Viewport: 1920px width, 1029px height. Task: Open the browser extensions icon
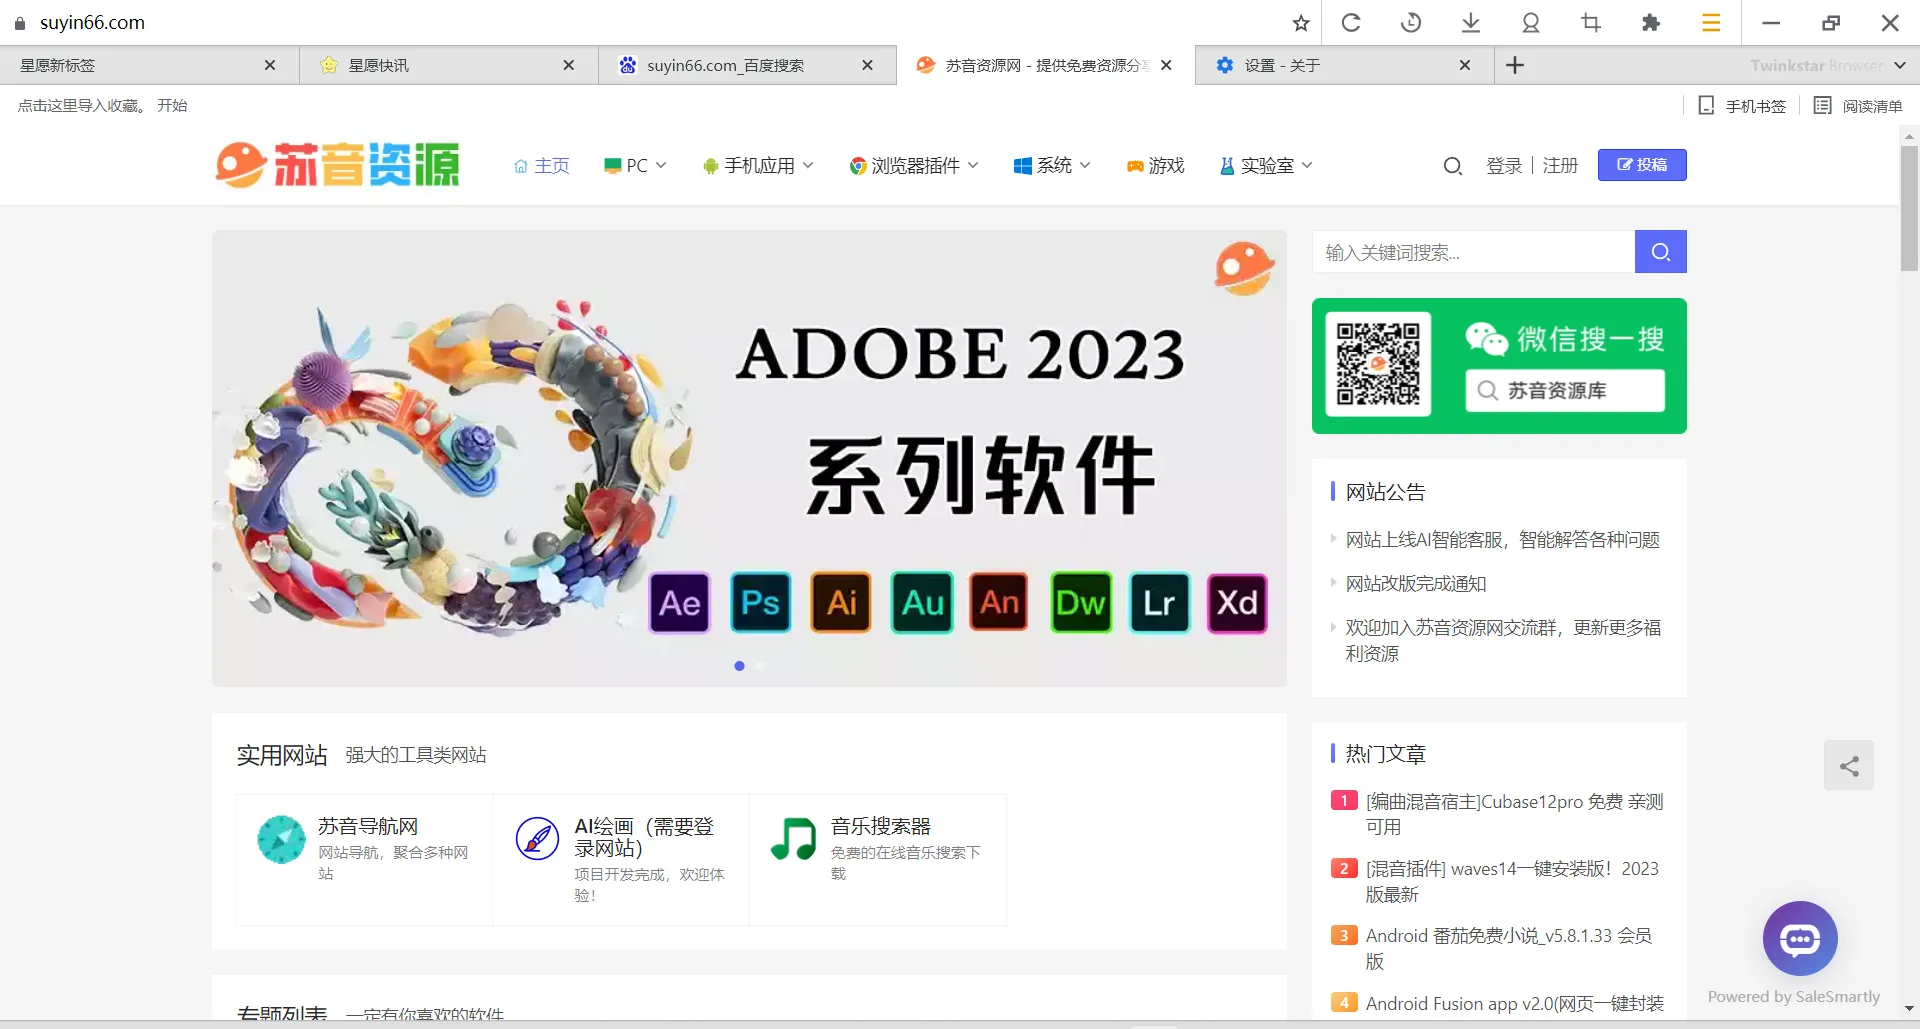tap(1651, 22)
